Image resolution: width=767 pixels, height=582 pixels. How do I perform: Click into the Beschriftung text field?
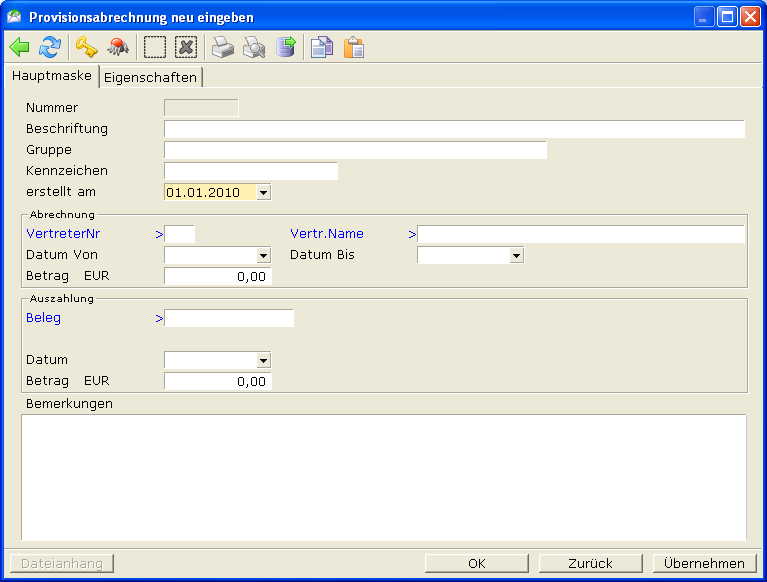[x=454, y=129]
